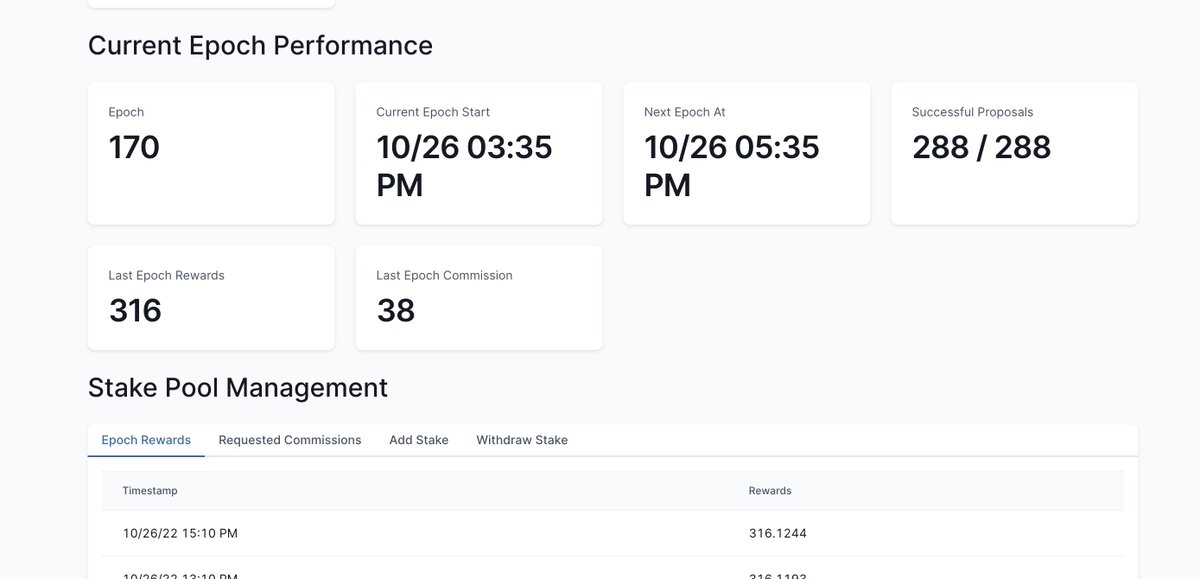Click the Current Epoch Performance heading
This screenshot has width=1200, height=579.
click(x=260, y=46)
